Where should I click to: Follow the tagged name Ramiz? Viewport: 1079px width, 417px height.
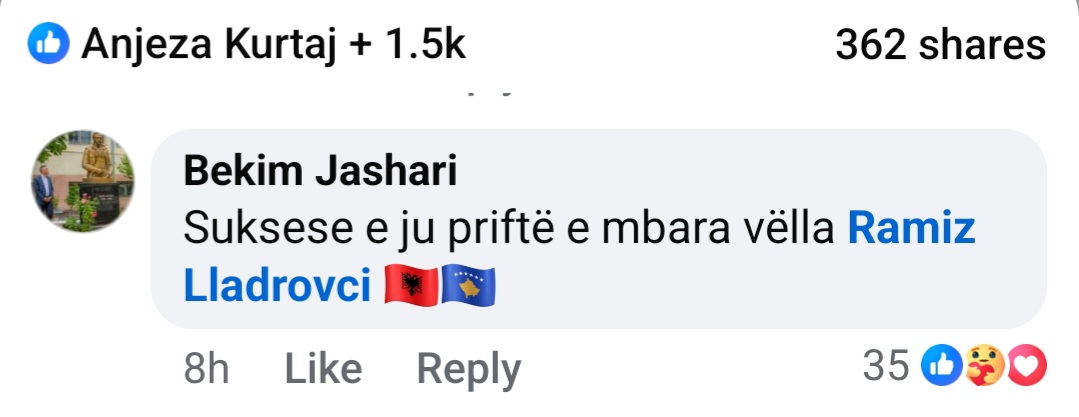[x=911, y=229]
